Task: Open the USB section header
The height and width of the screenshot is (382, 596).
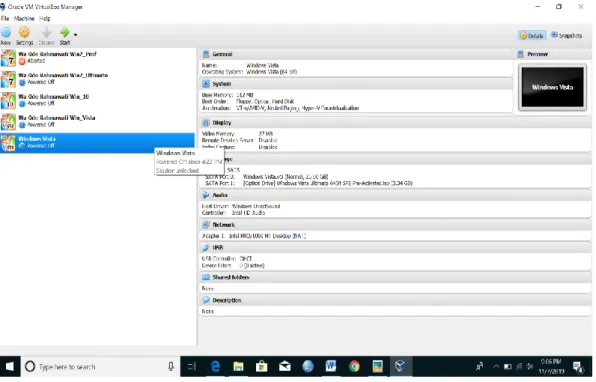Action: (x=395, y=247)
